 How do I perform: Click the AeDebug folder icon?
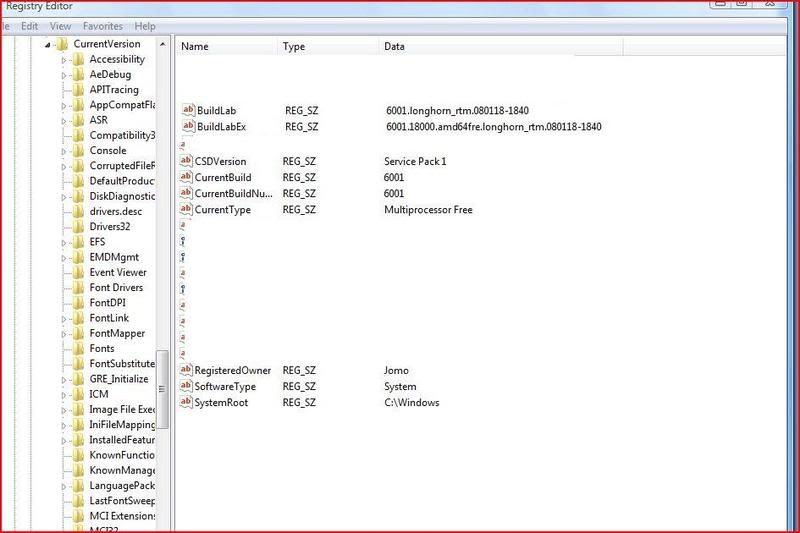pos(78,75)
